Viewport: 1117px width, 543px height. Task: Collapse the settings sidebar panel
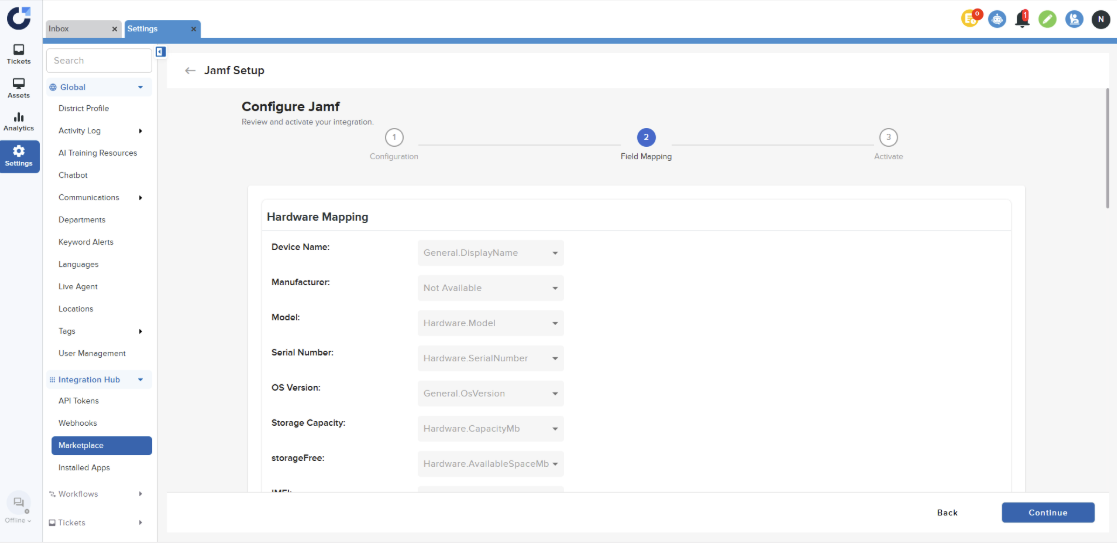(x=160, y=52)
